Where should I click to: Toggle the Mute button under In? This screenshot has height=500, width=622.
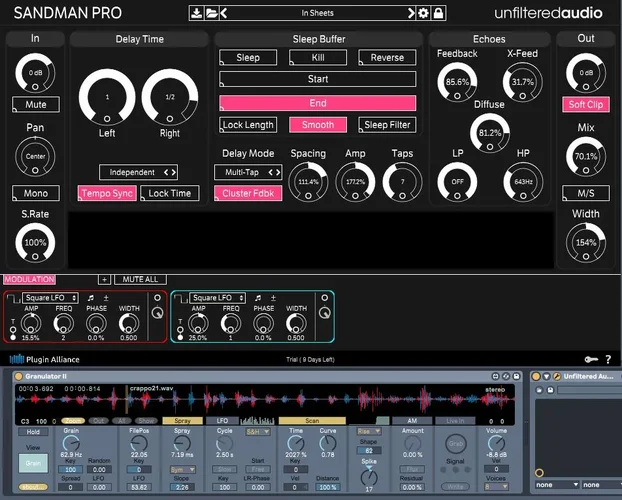pyautogui.click(x=35, y=104)
